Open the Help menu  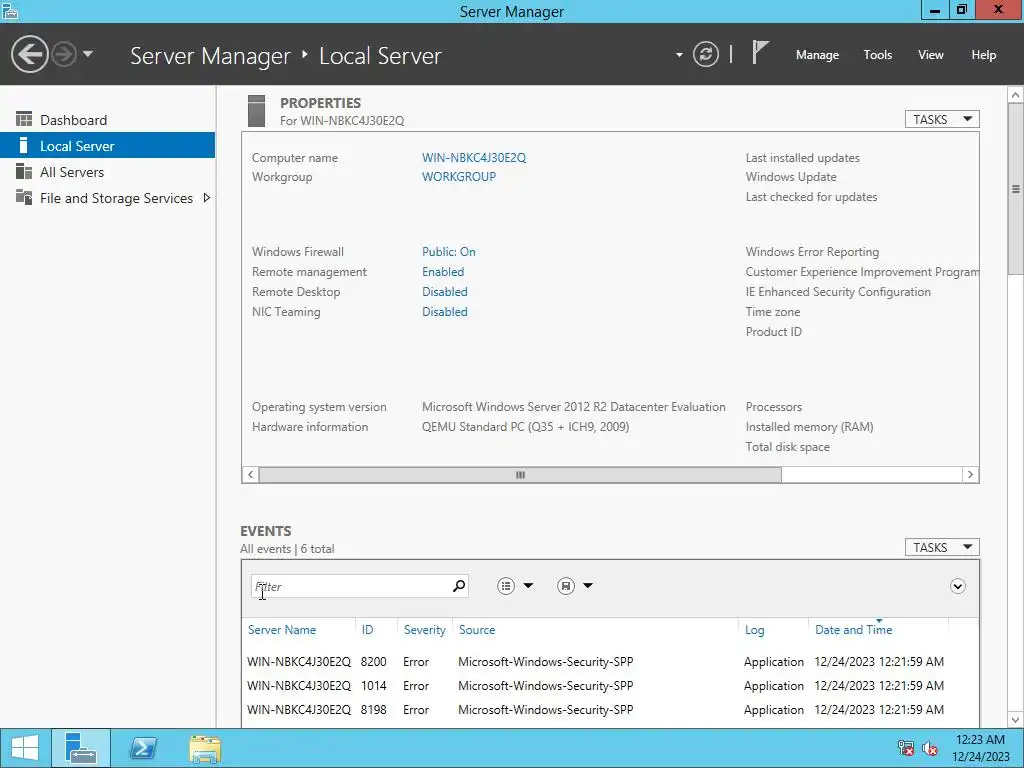click(x=983, y=55)
